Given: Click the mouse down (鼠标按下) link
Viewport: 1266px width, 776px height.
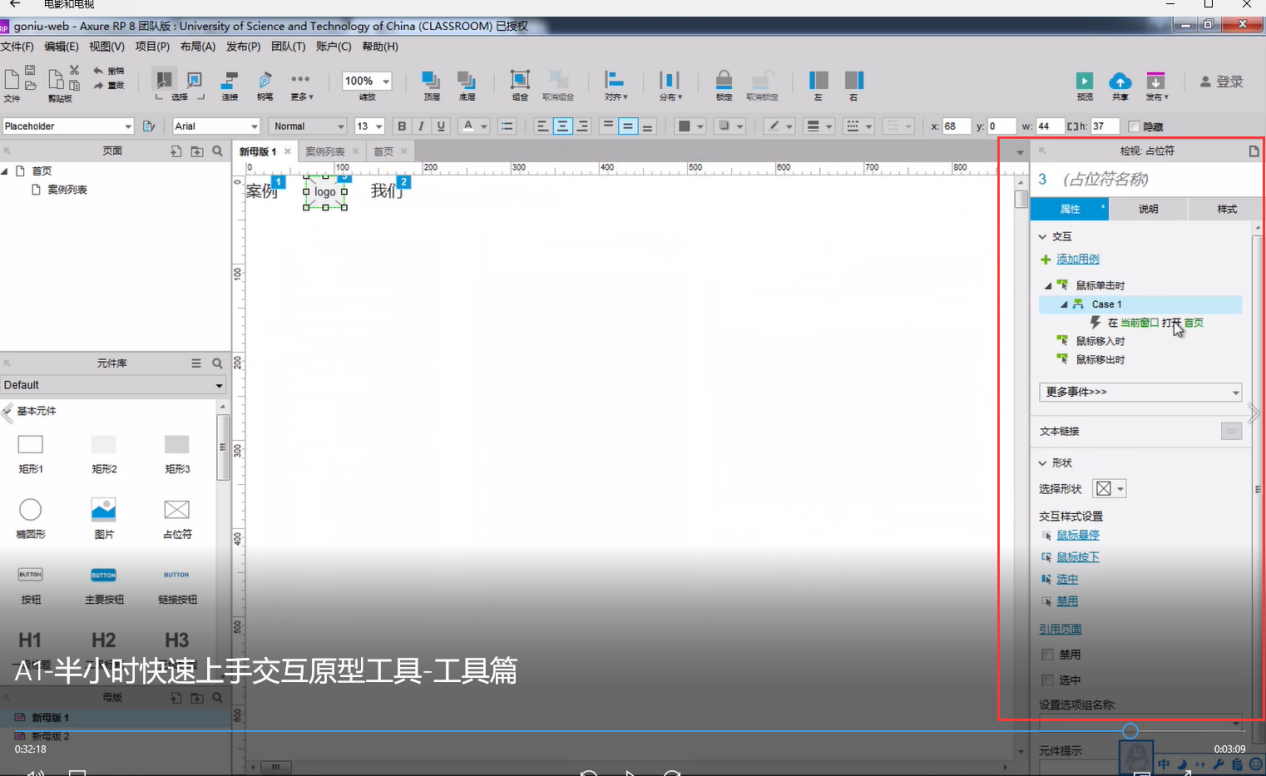Looking at the screenshot, I should coord(1078,557).
